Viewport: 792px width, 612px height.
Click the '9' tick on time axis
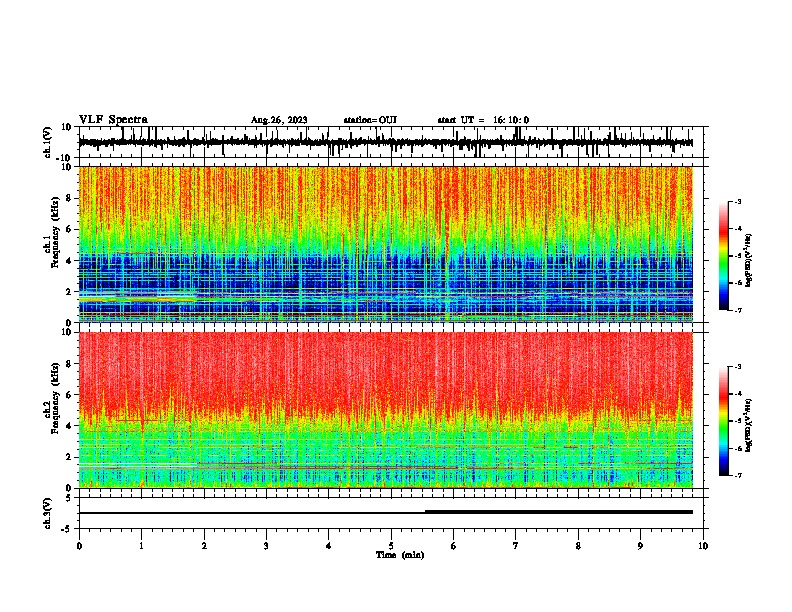point(640,546)
